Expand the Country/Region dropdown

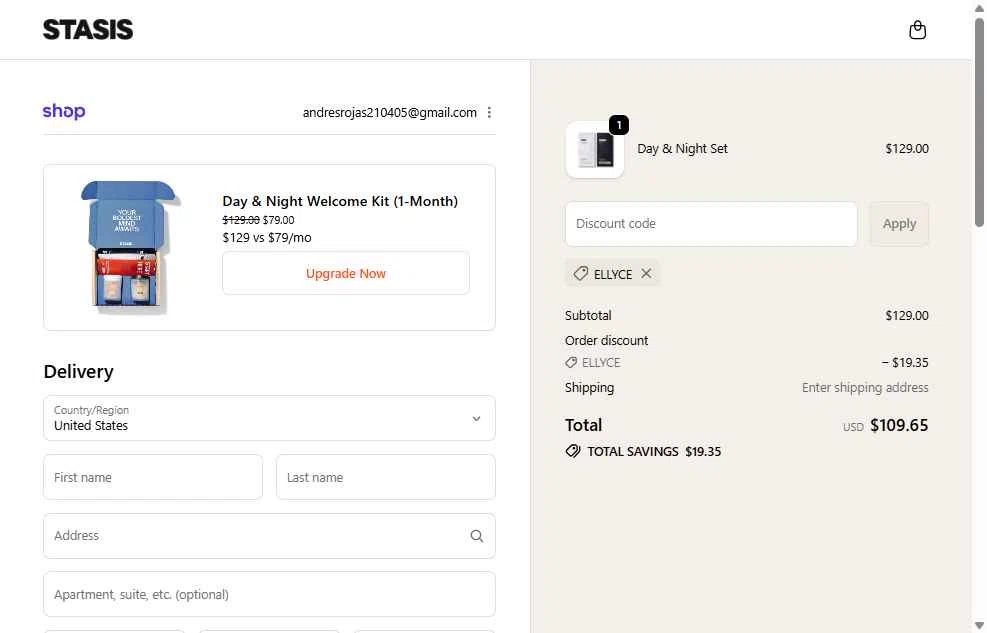click(269, 418)
